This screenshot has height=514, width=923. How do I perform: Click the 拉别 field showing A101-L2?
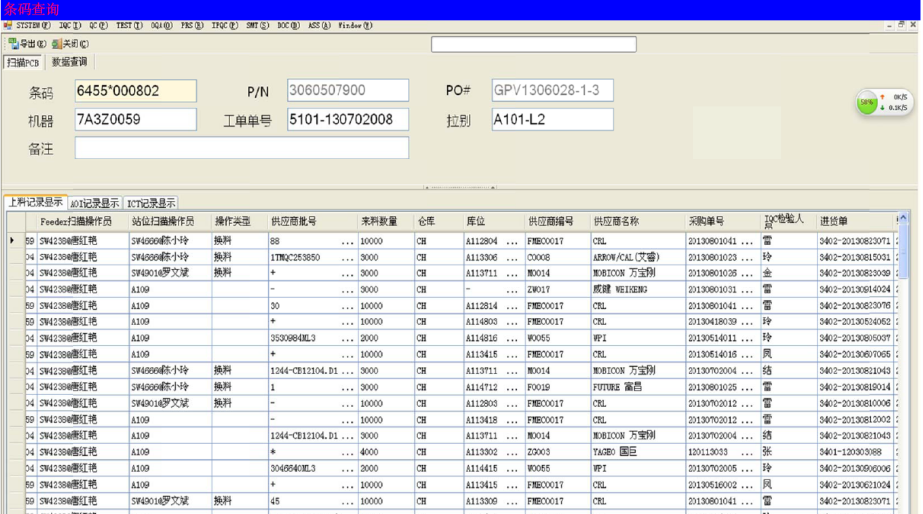tap(552, 120)
